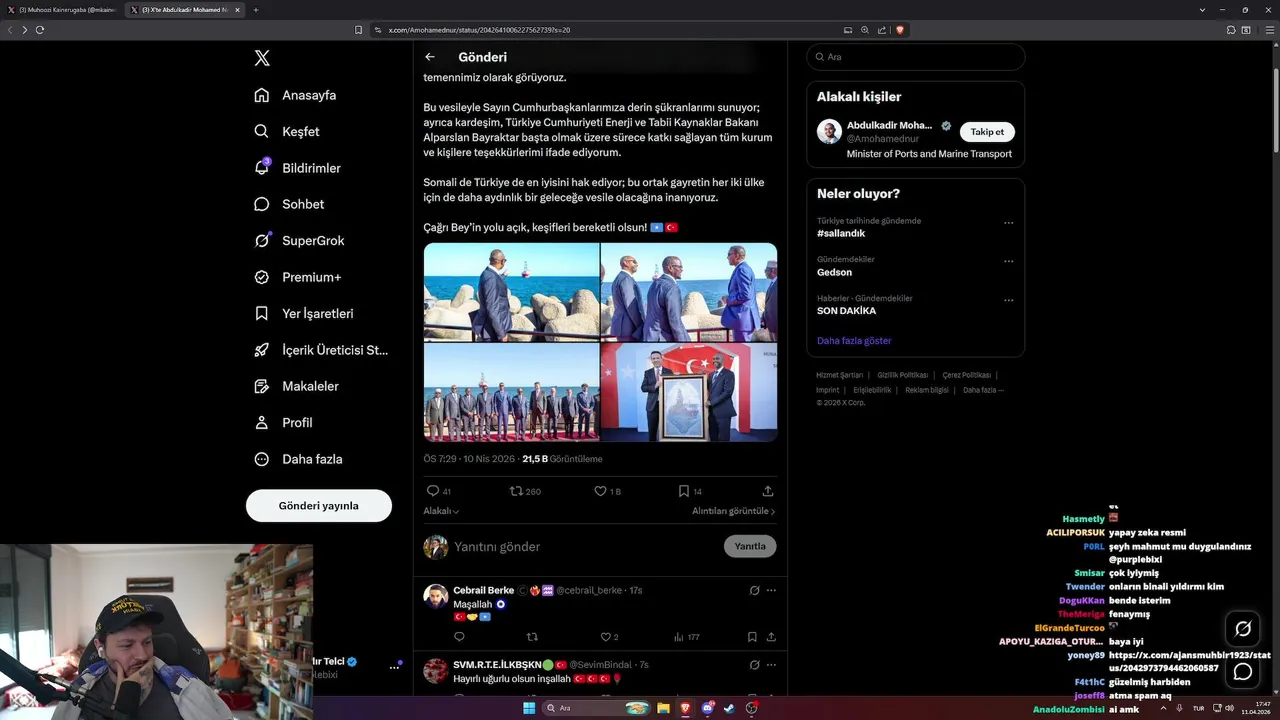The image size is (1280, 720).
Task: Click the Ara search field
Action: tap(916, 57)
